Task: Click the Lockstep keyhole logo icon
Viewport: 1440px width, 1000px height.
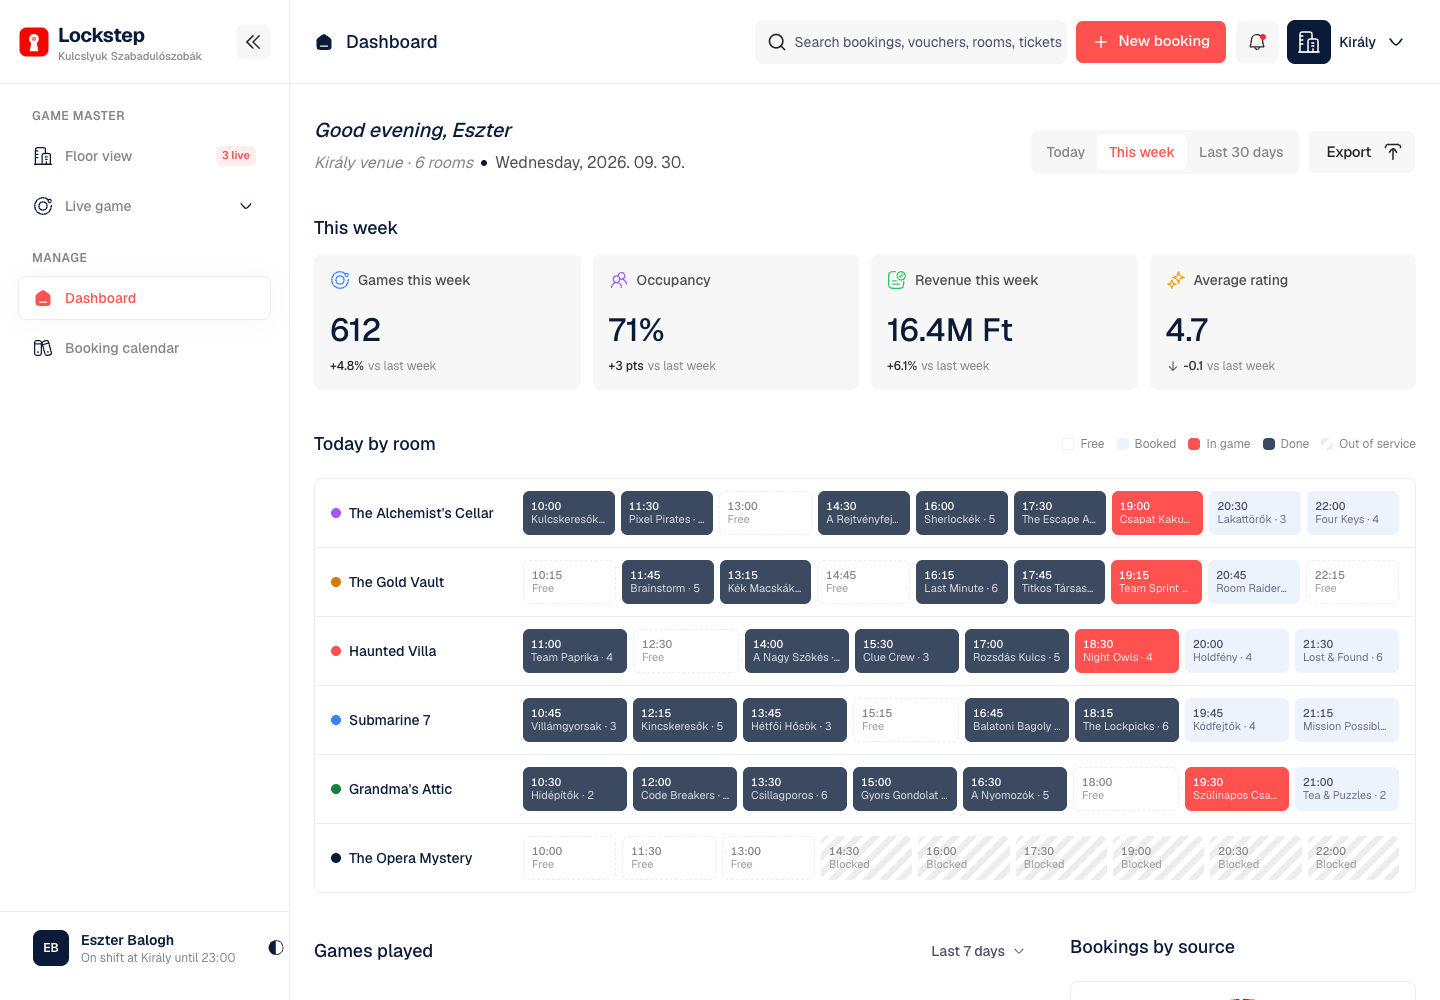Action: (34, 42)
